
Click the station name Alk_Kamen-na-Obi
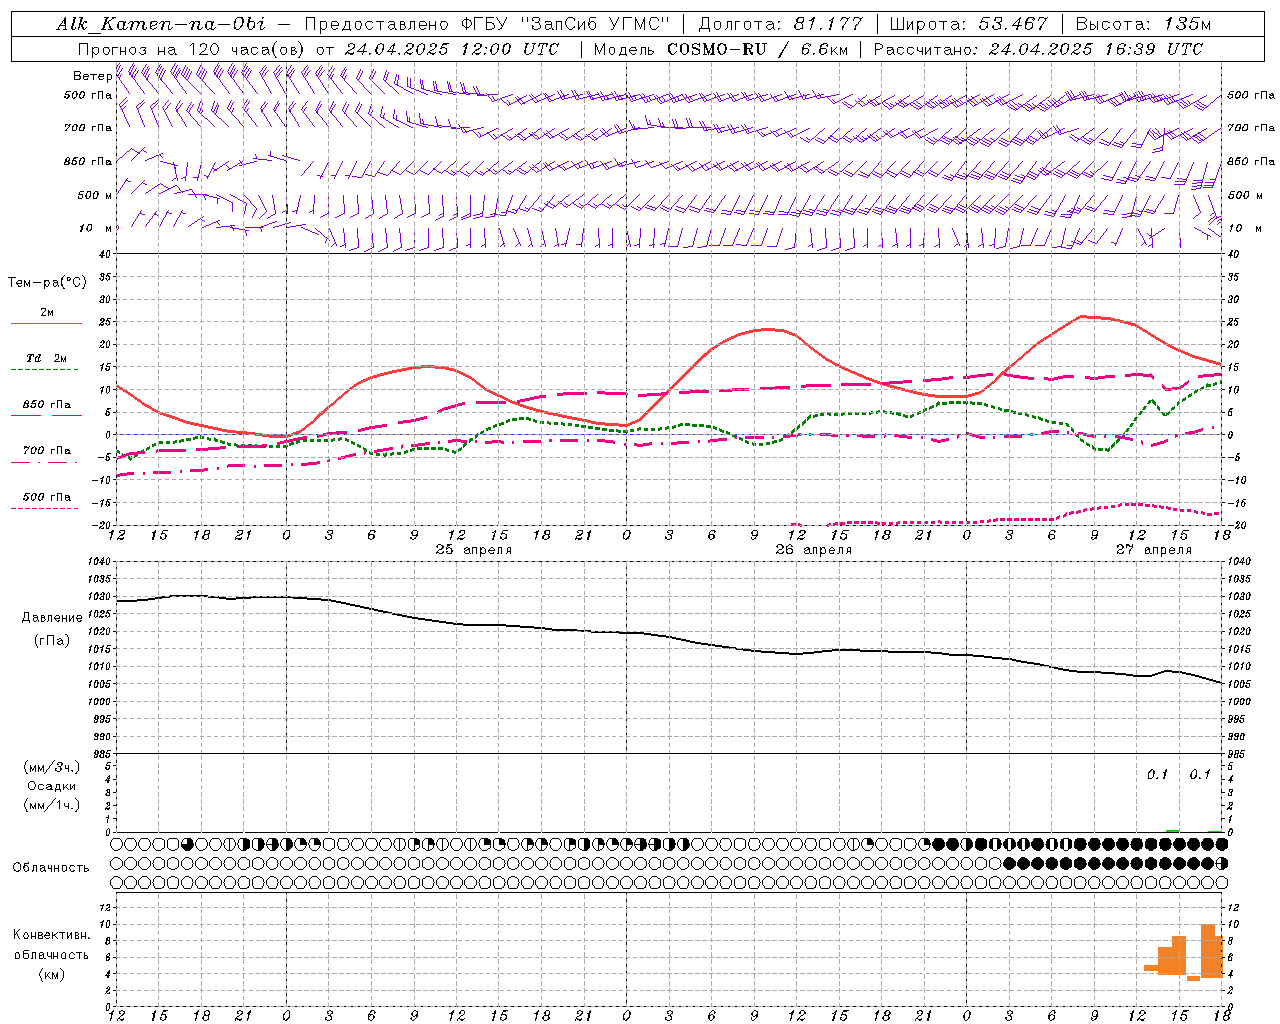pos(161,23)
